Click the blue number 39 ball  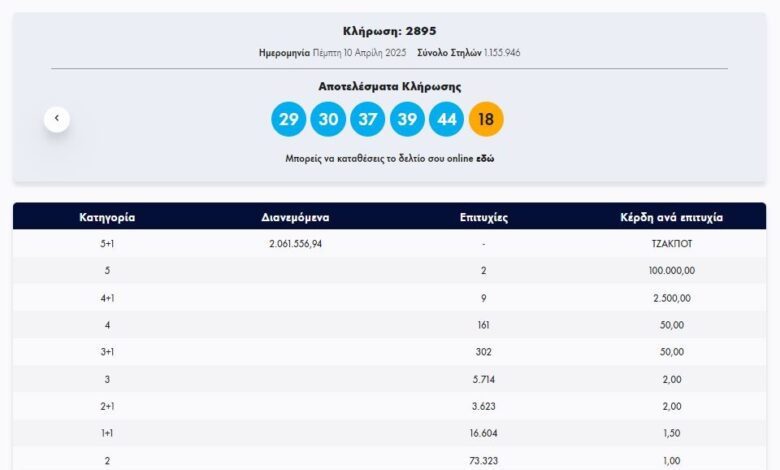pos(407,120)
